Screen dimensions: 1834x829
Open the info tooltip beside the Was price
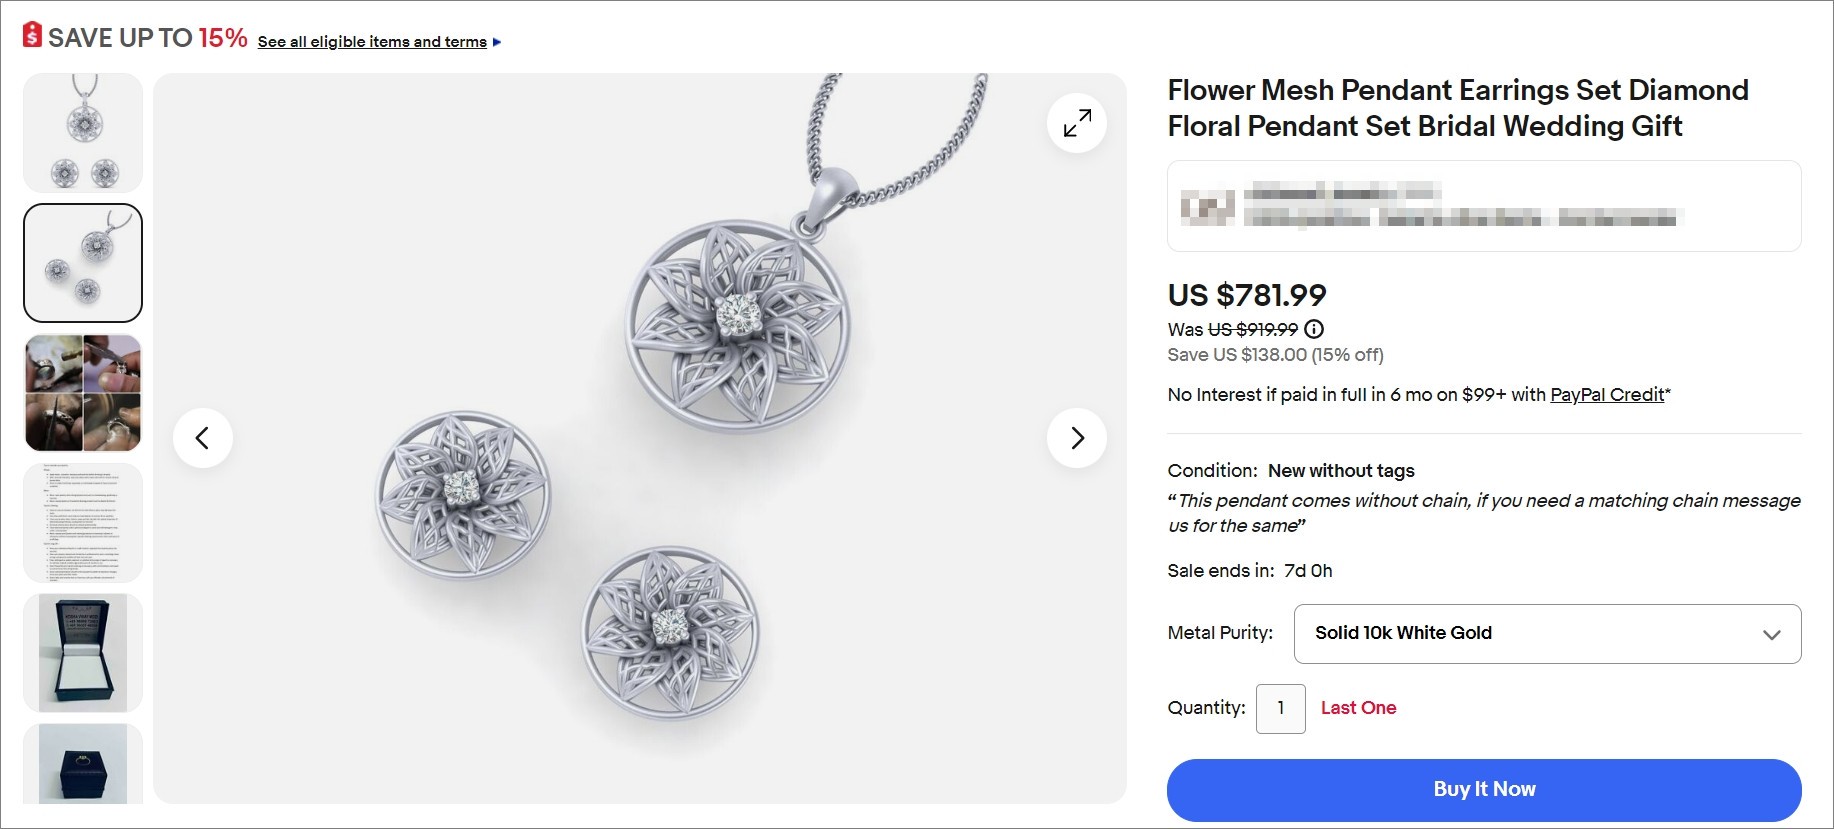1314,329
